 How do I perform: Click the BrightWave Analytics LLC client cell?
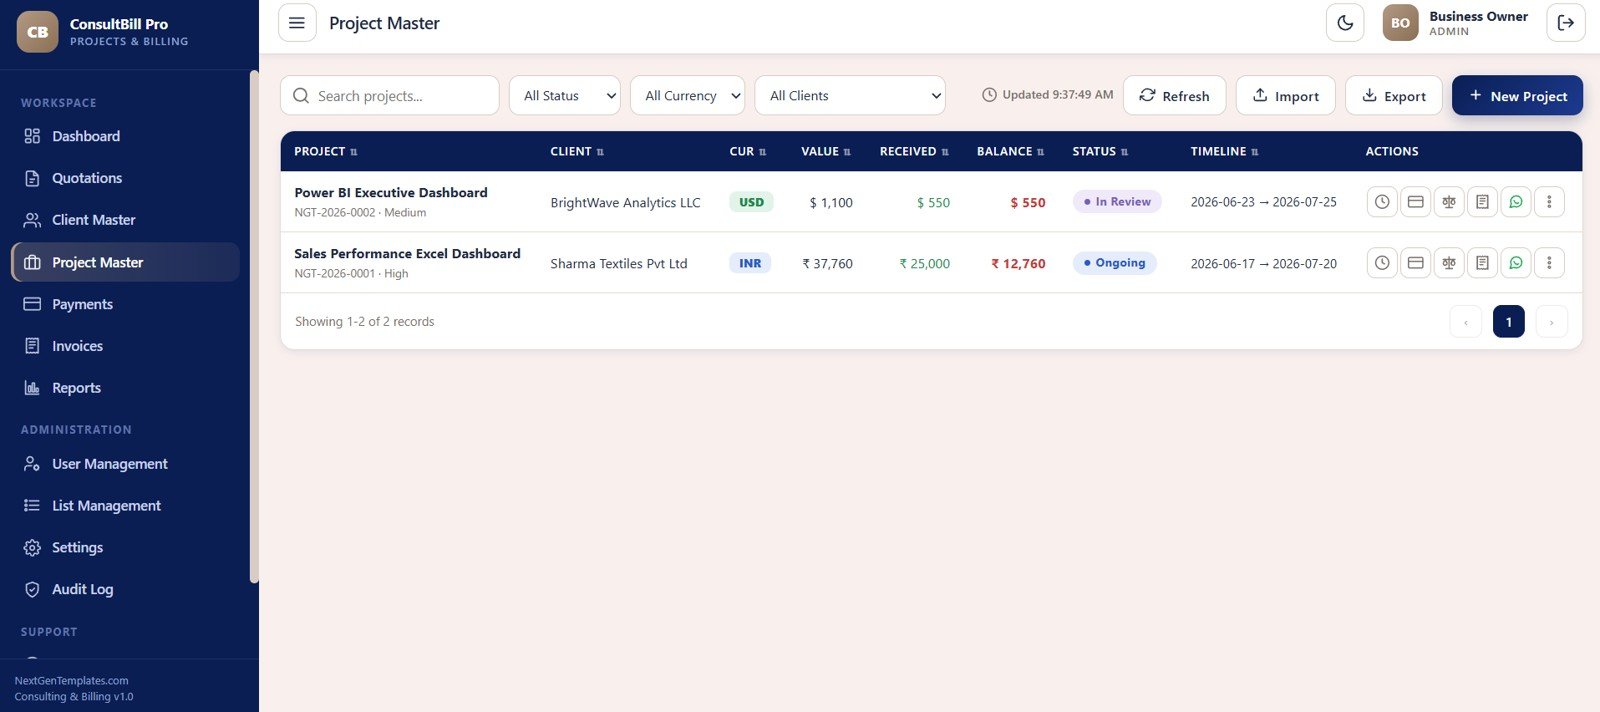(x=625, y=203)
